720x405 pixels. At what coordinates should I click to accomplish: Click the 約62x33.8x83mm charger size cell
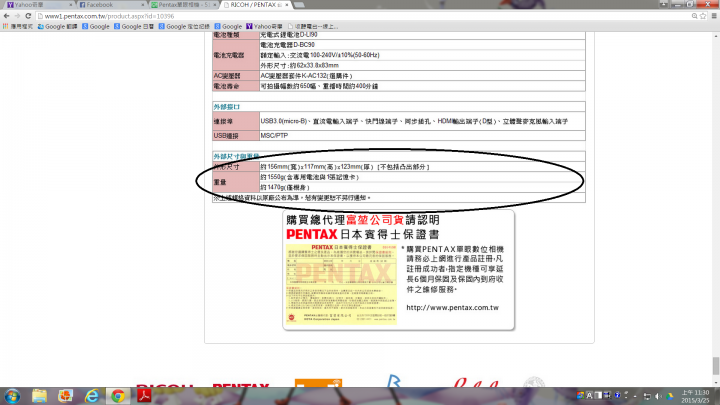[x=422, y=65]
